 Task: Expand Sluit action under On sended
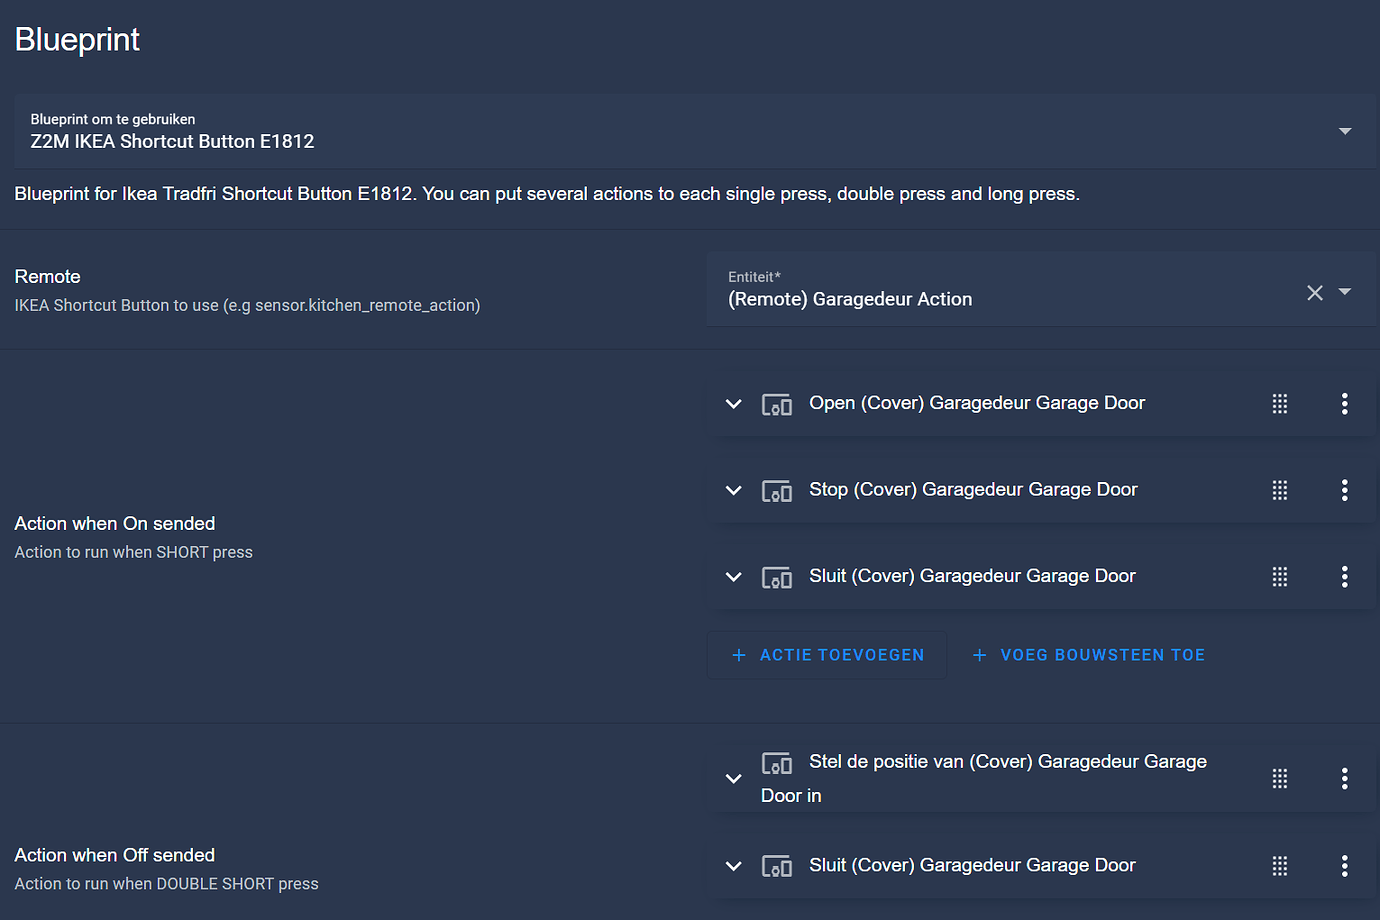(x=734, y=577)
